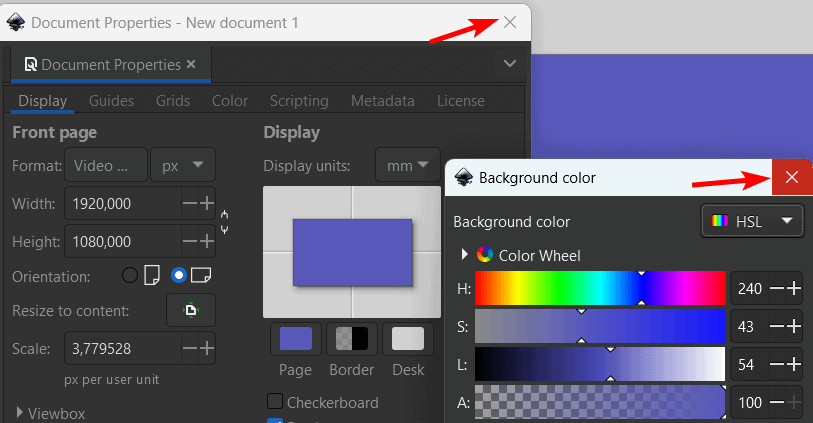
Task: Open the HSL color mode dropdown
Action: tap(752, 221)
